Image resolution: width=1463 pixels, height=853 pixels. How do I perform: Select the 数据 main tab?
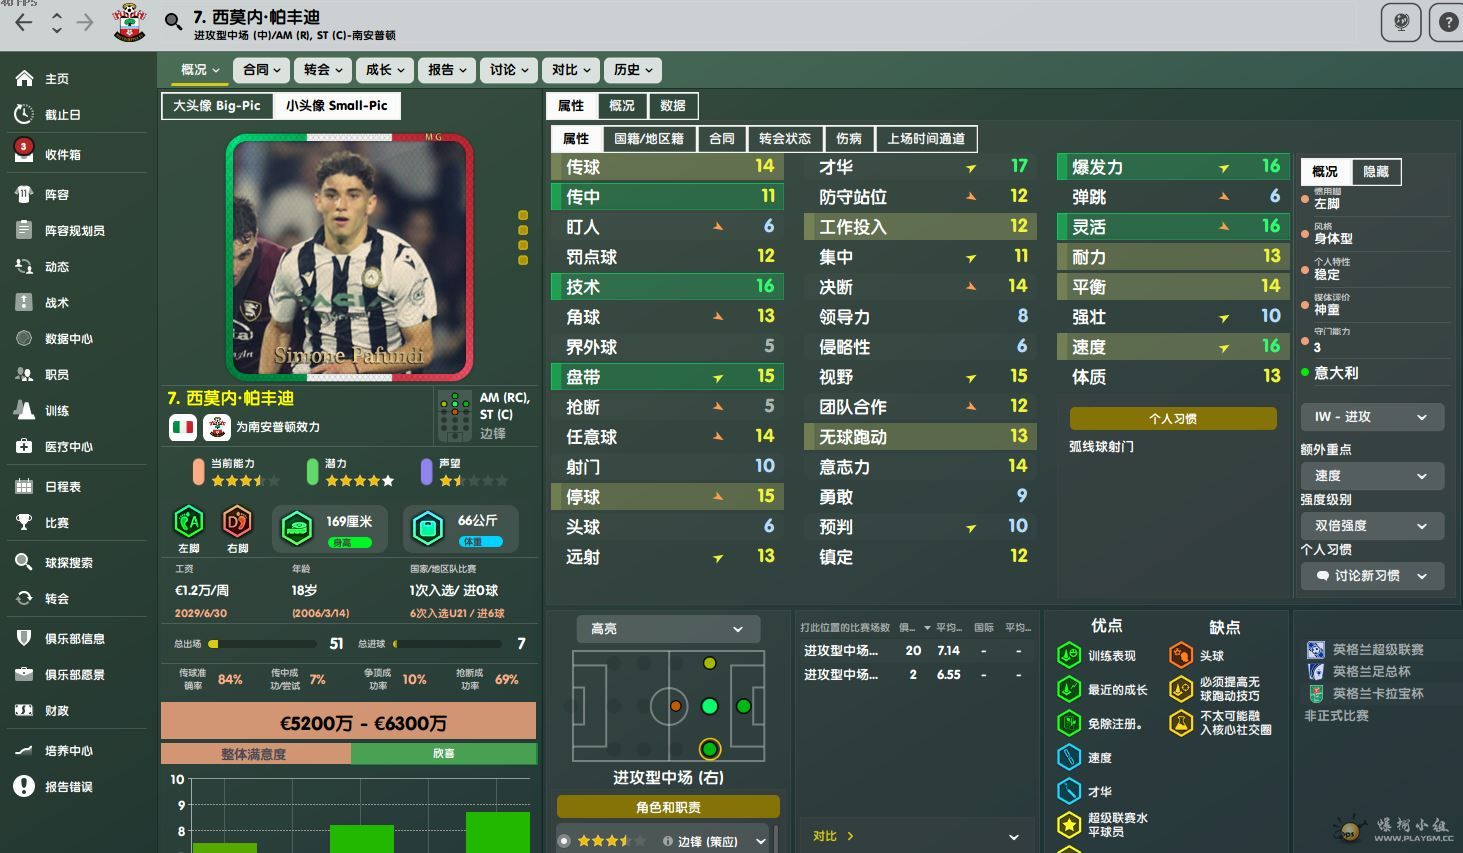(673, 105)
